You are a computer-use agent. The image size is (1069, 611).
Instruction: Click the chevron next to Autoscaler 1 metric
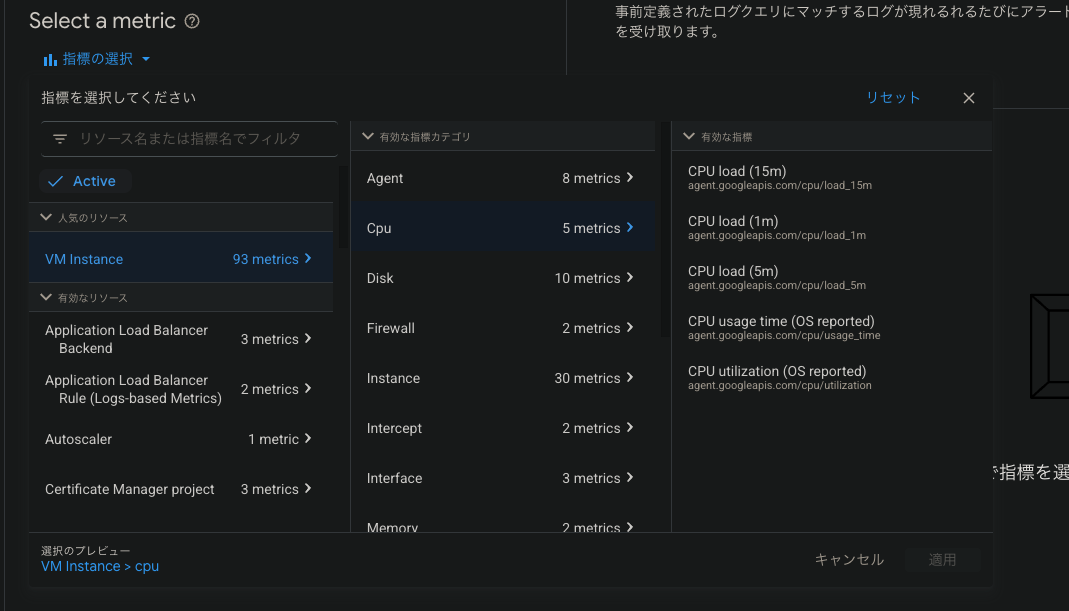[x=308, y=439]
